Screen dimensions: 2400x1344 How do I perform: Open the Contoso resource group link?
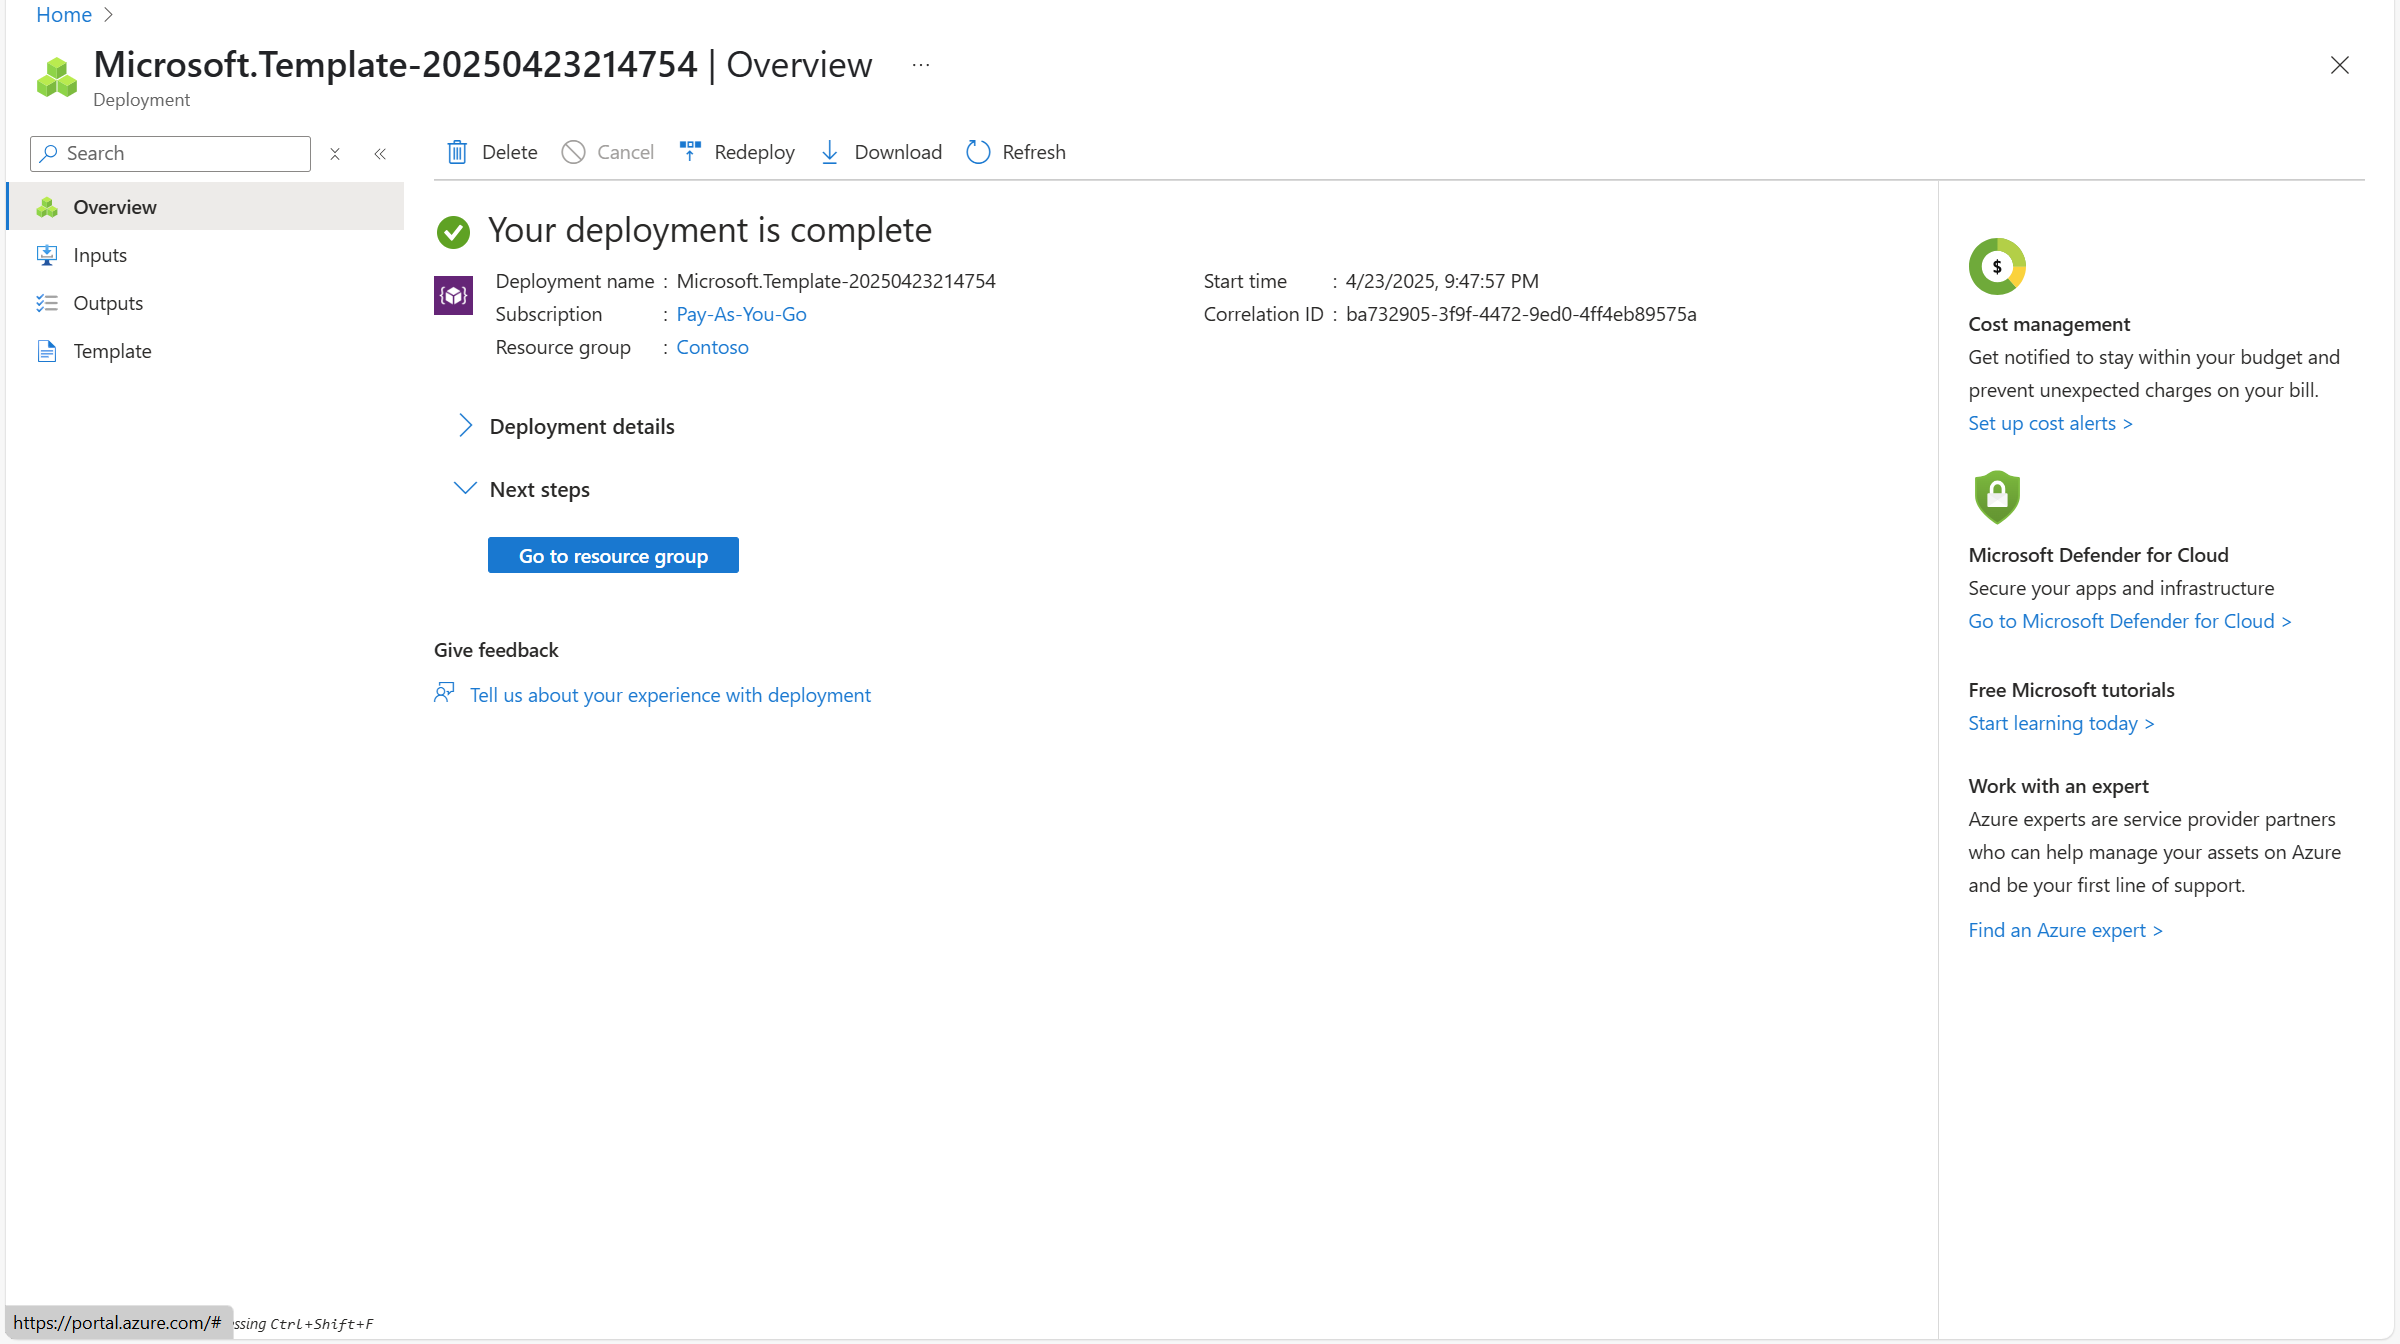pyautogui.click(x=712, y=347)
